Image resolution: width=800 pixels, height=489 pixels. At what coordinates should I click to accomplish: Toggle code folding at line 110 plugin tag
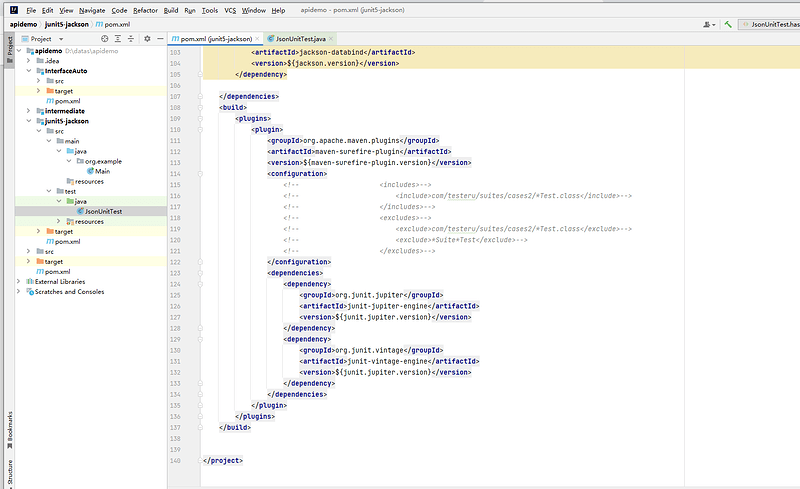[200, 130]
